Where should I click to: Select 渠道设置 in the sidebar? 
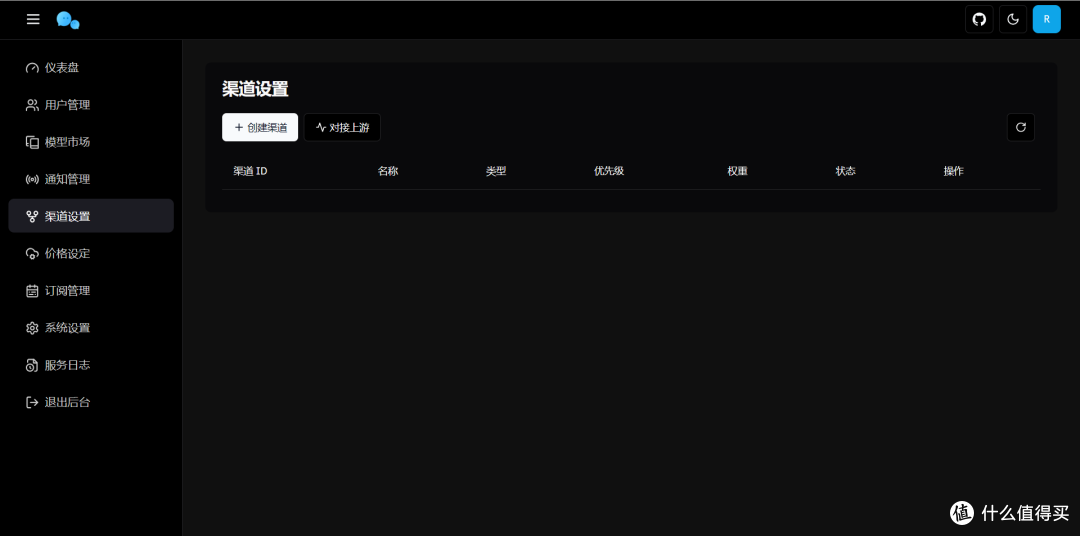[x=91, y=216]
